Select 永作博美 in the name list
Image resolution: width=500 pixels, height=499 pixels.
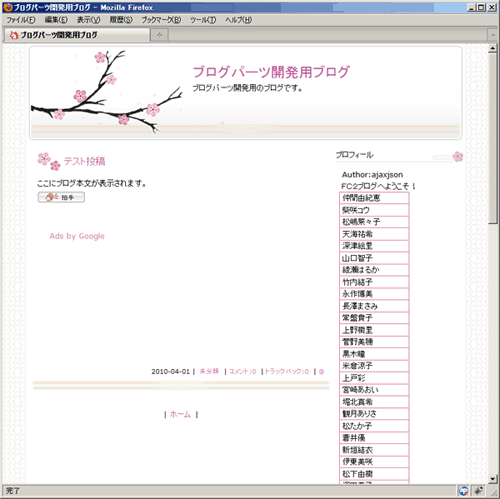click(x=374, y=294)
